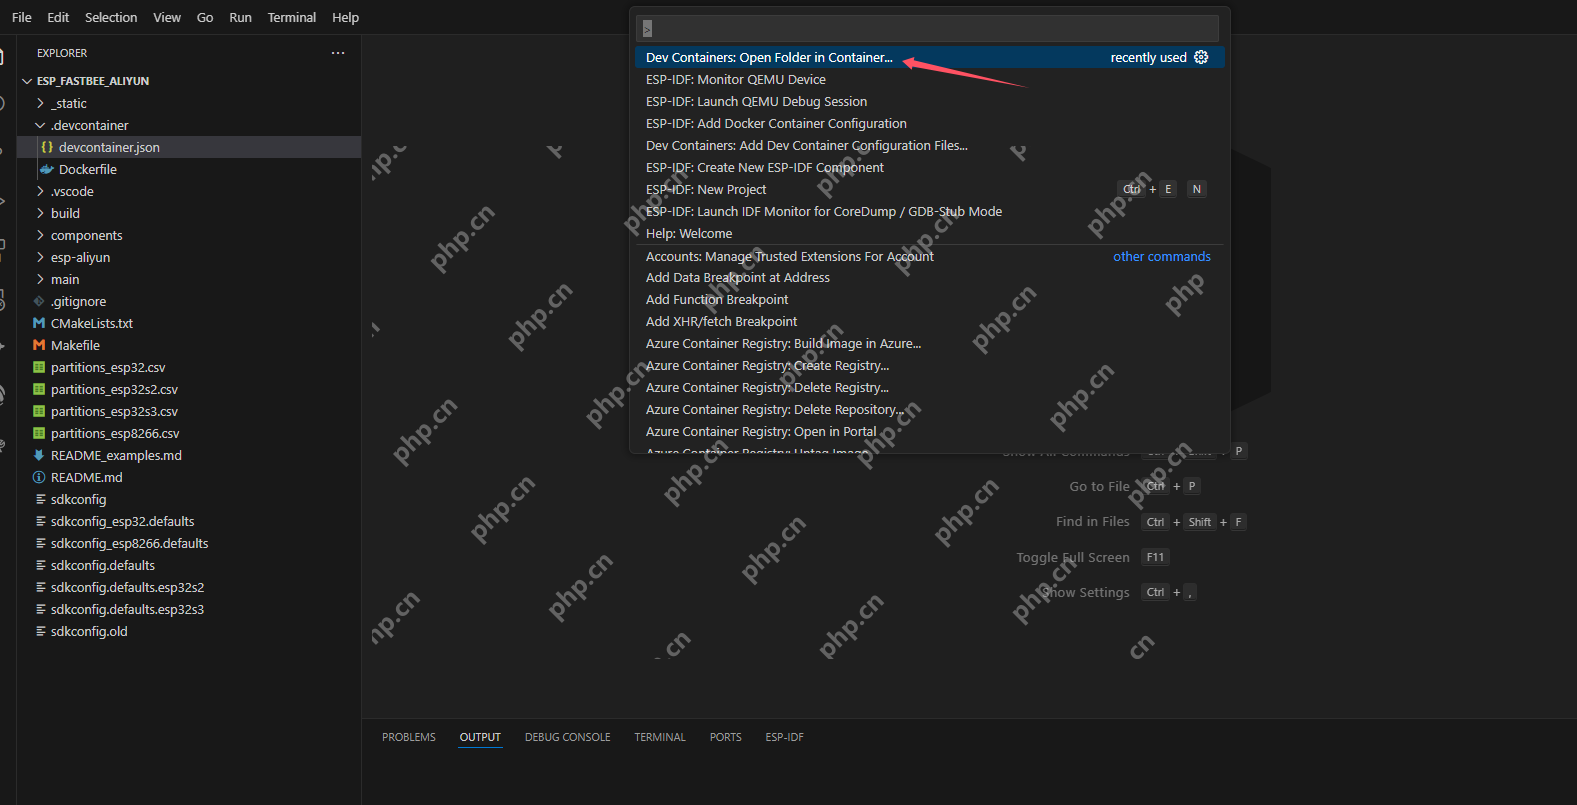Click the README_examples.md download-arrow icon

[x=39, y=455]
